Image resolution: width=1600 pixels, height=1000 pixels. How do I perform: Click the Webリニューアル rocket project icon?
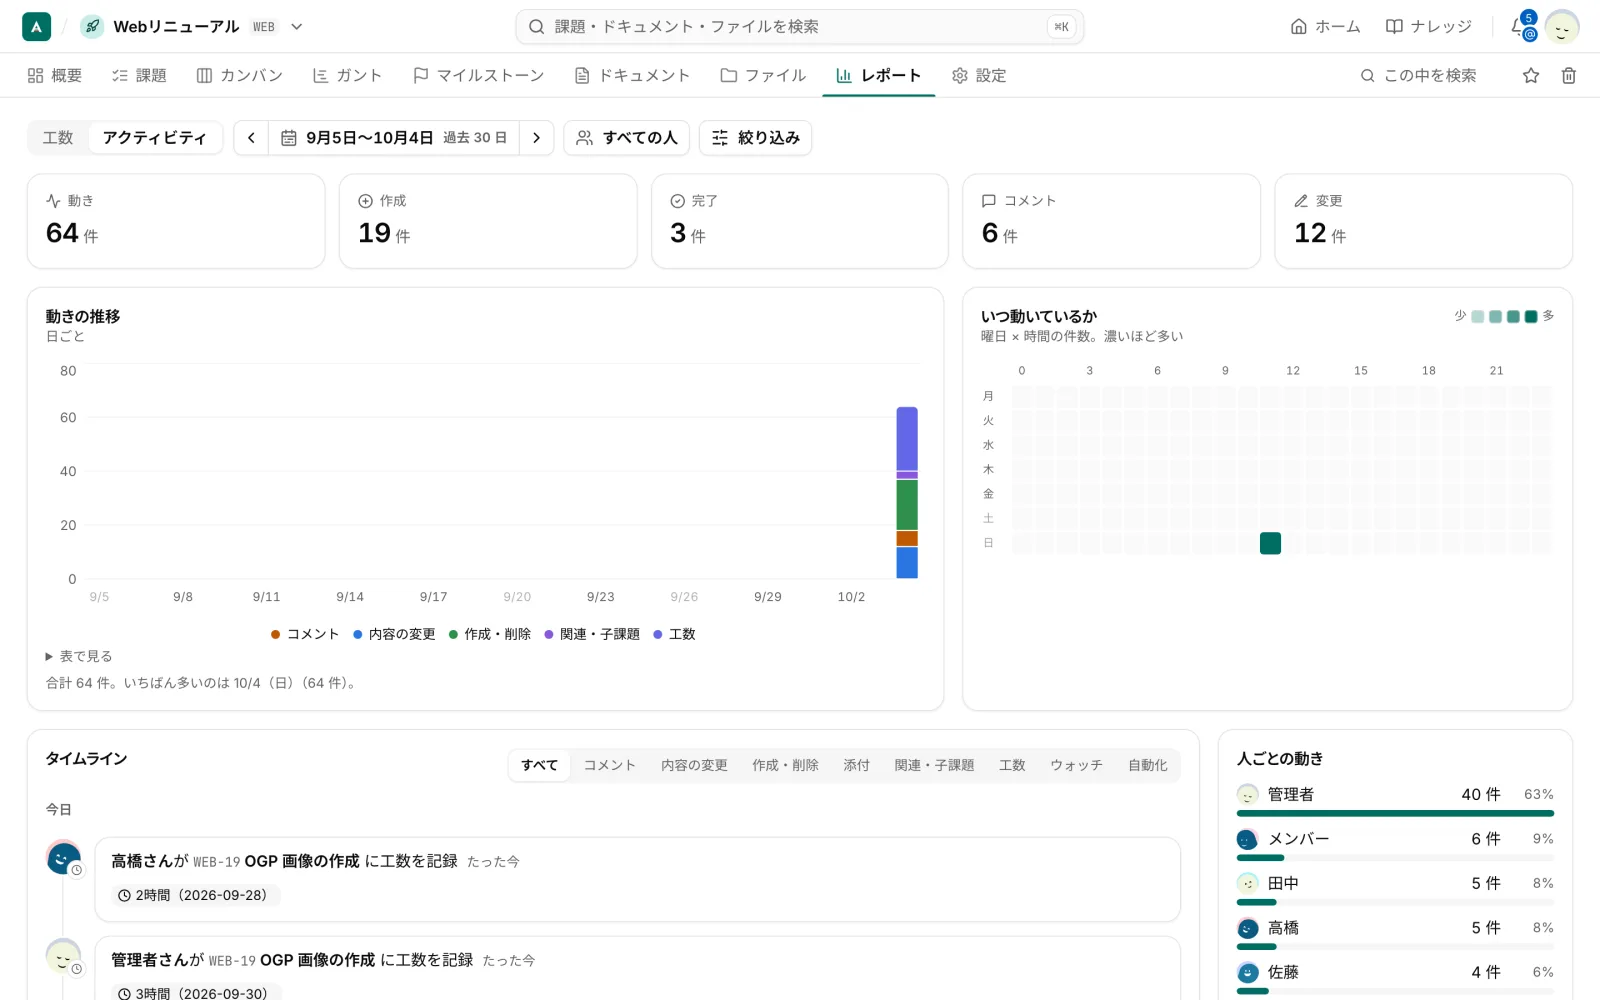point(92,27)
